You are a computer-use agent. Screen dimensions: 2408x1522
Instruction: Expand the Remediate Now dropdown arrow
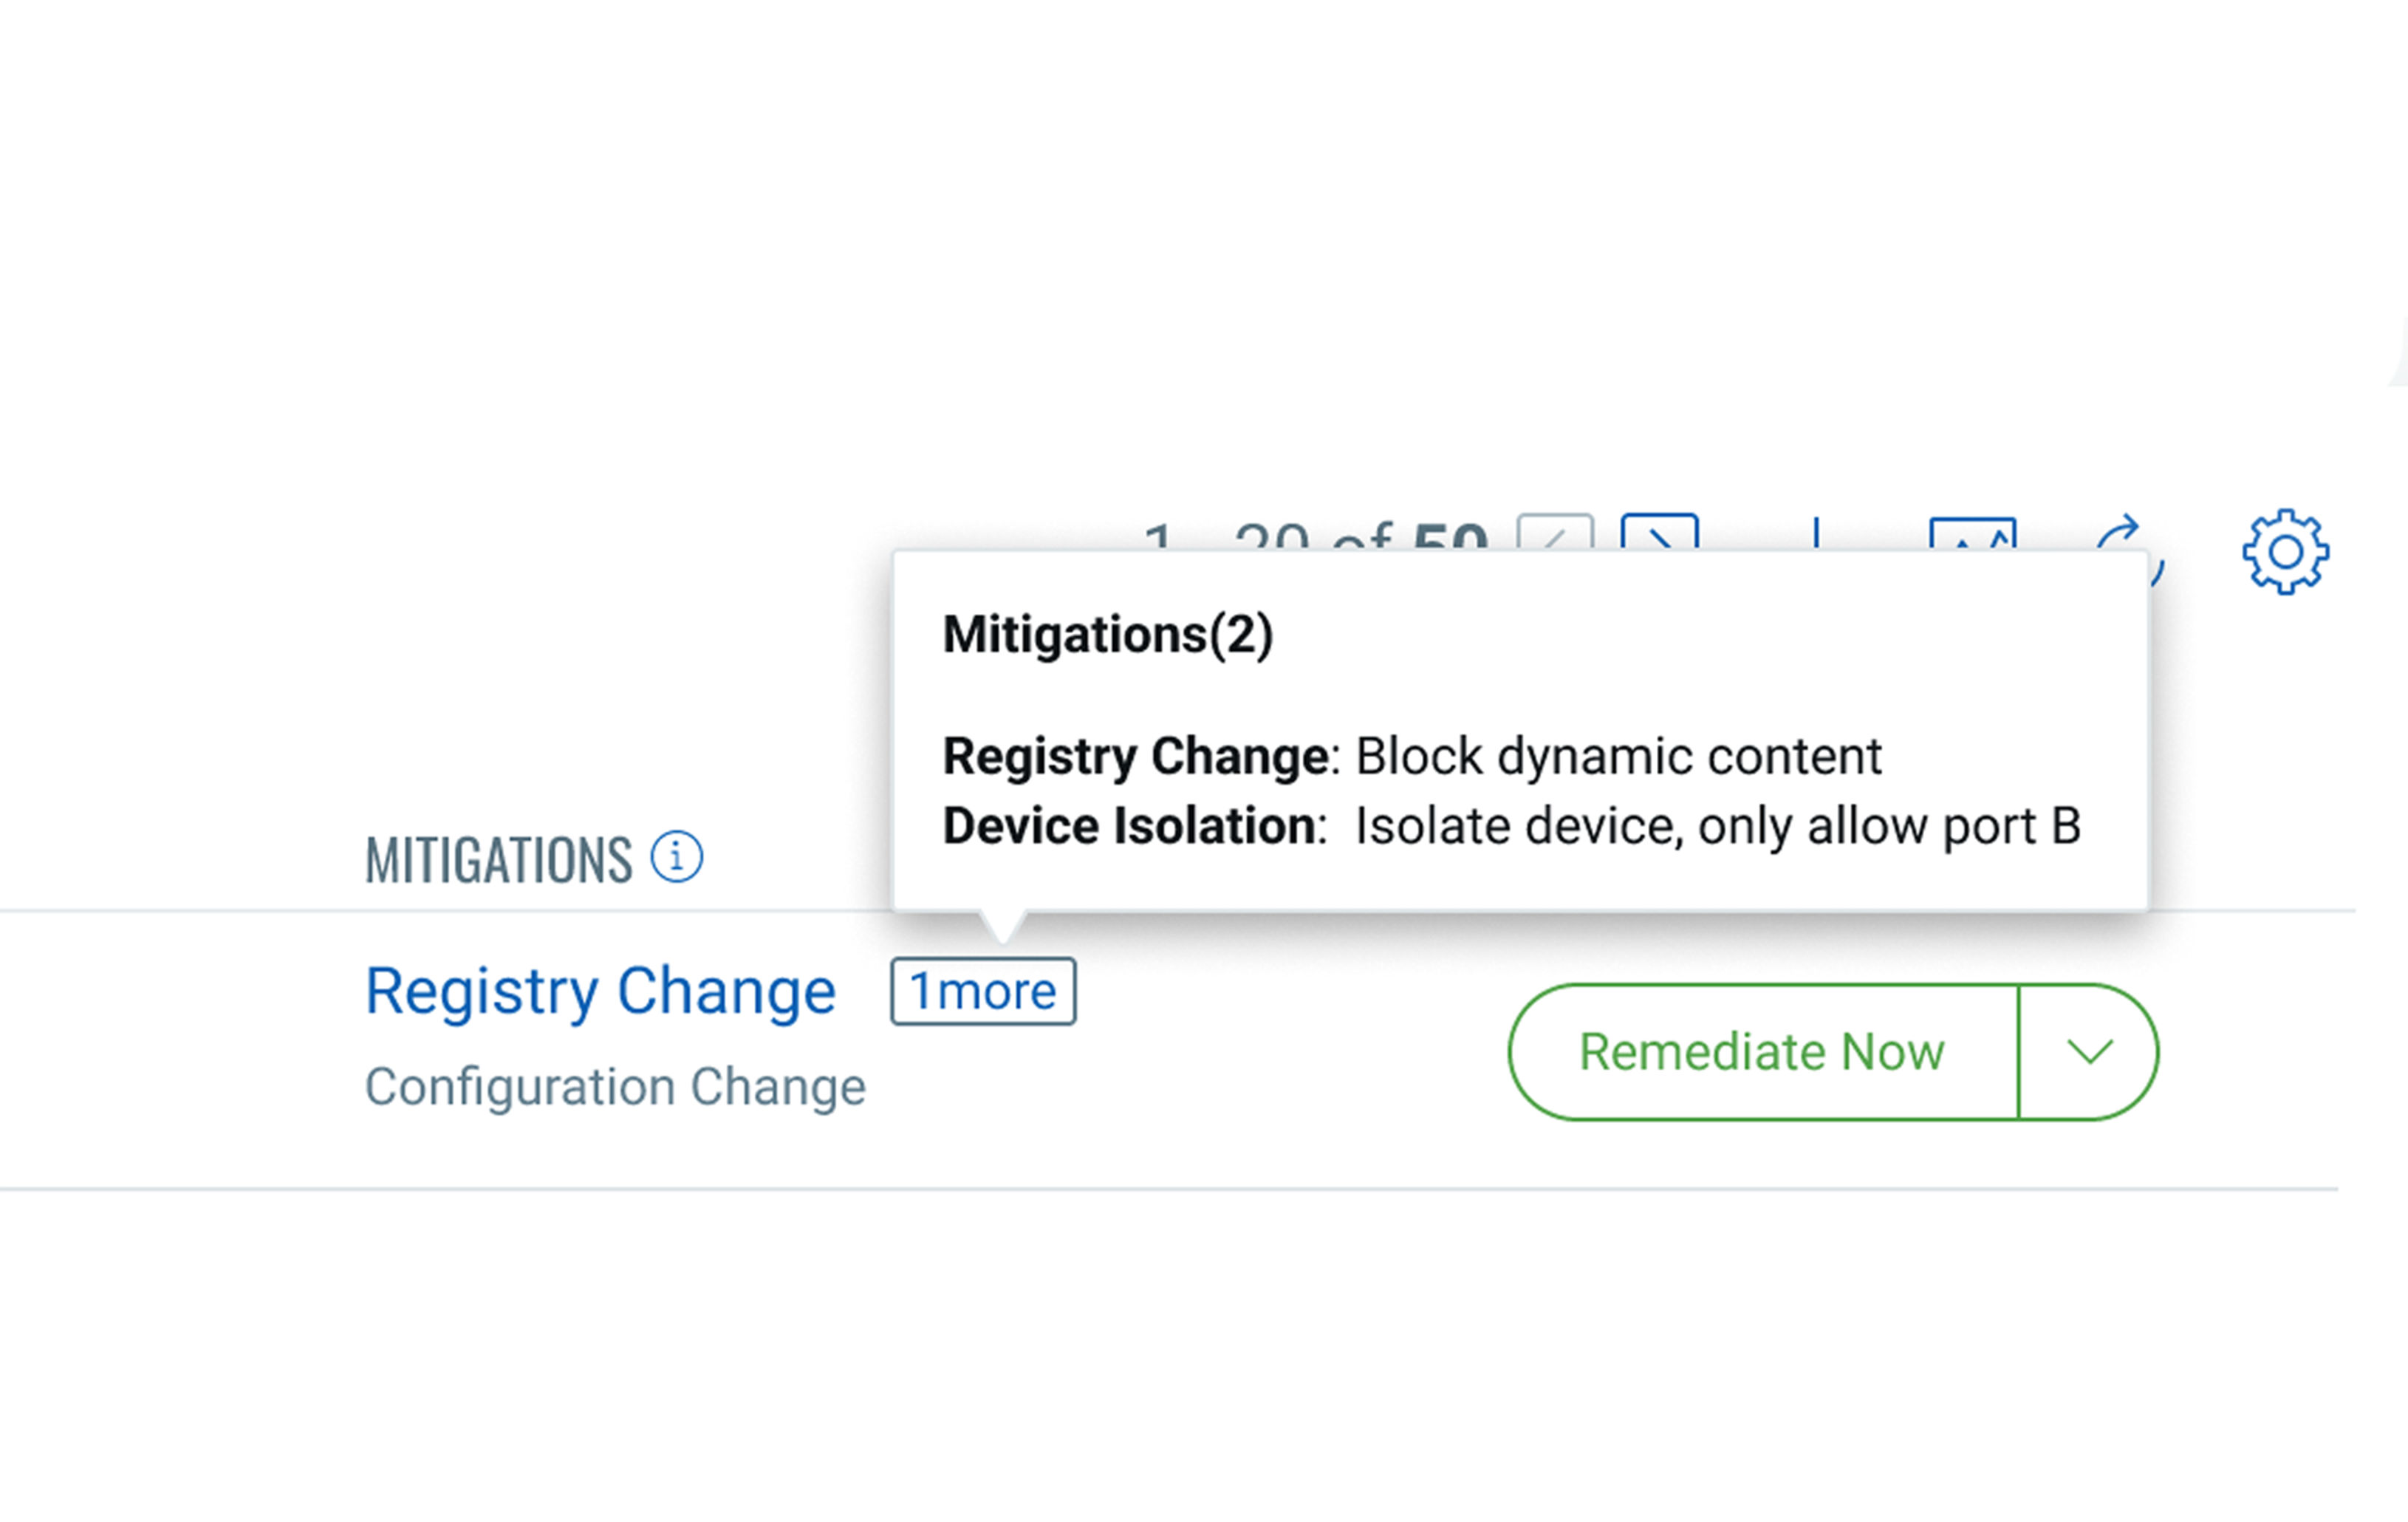pyautogui.click(x=2089, y=1052)
